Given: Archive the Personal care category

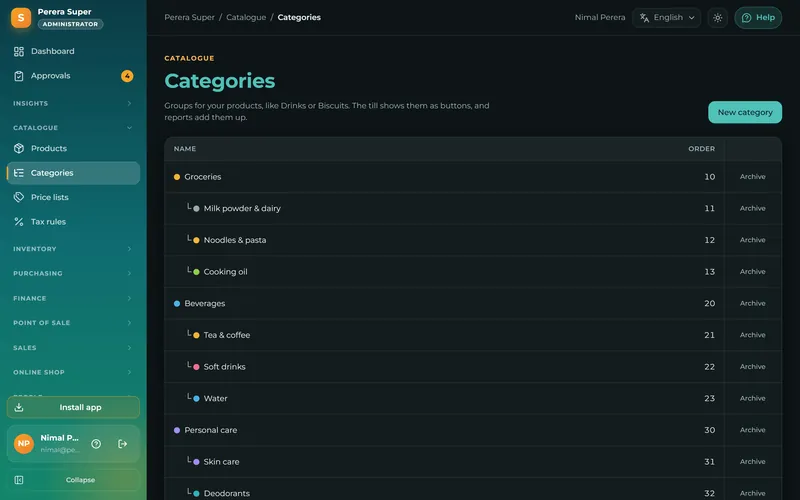Looking at the screenshot, I should 753,430.
